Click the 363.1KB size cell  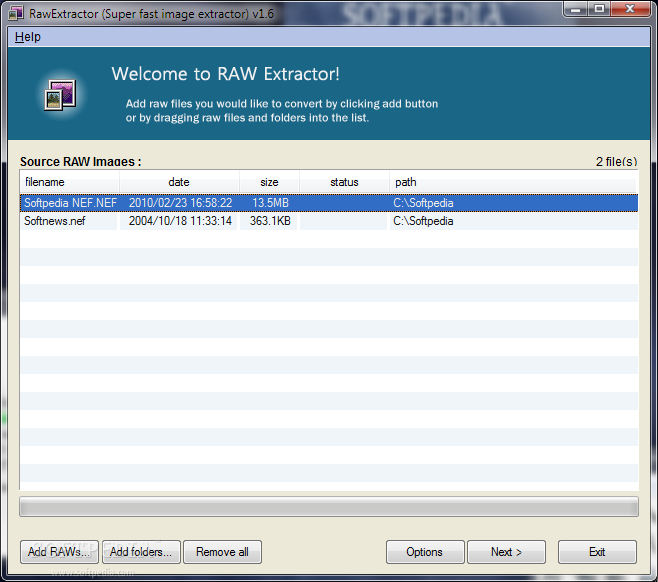coord(270,221)
